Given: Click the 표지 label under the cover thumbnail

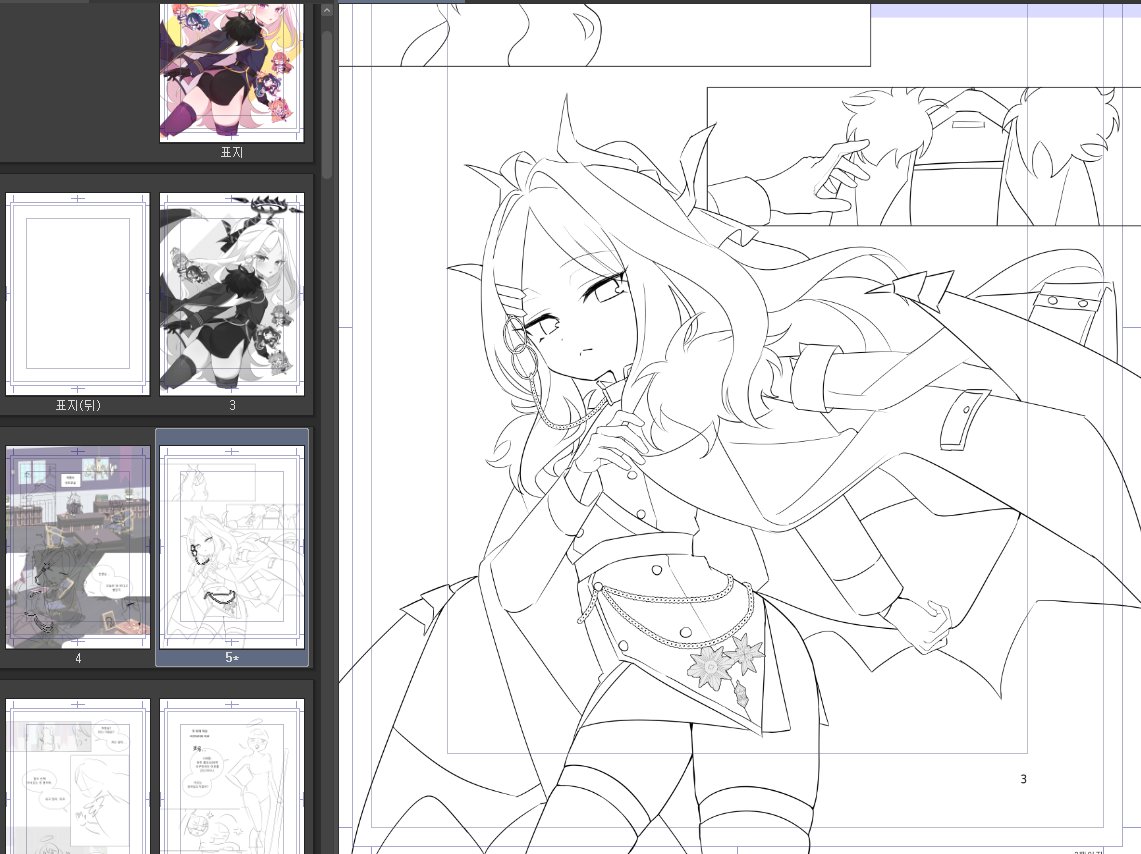Looking at the screenshot, I should click(231, 152).
